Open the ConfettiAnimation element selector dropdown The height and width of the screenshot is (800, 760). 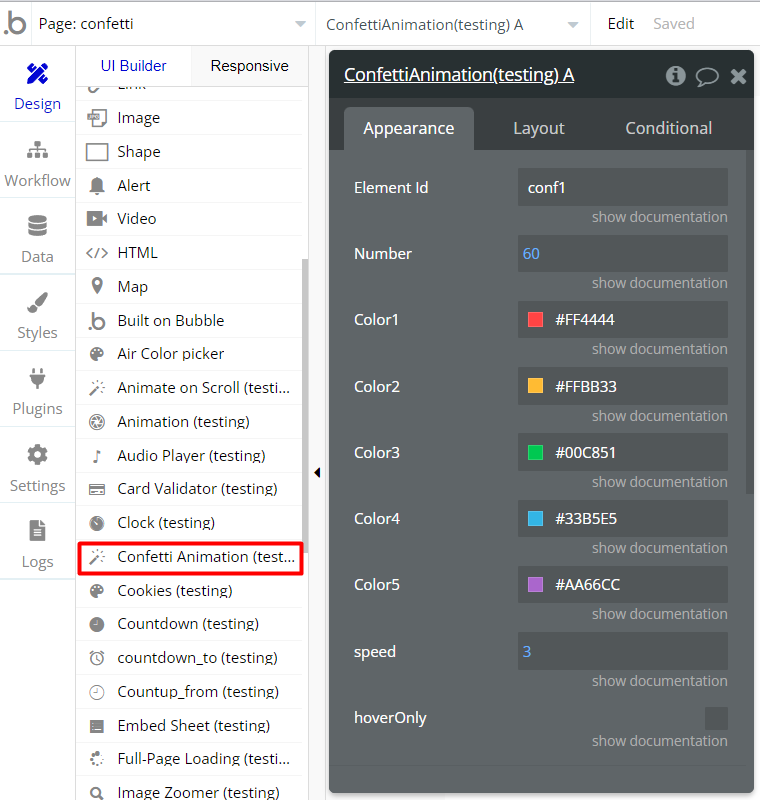pyautogui.click(x=451, y=24)
